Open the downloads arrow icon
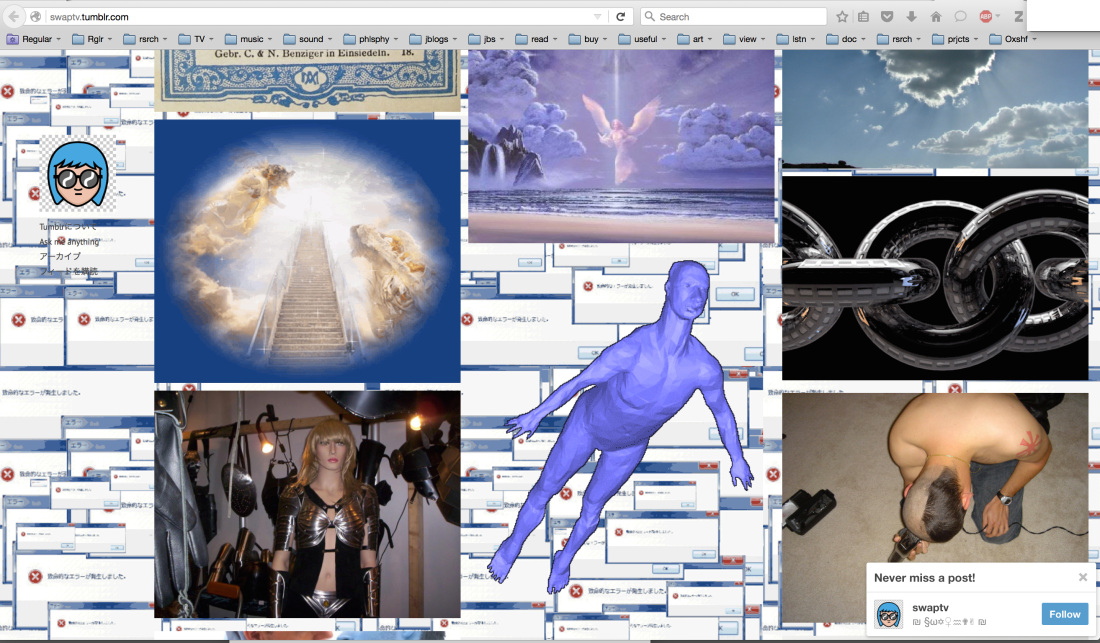 911,17
